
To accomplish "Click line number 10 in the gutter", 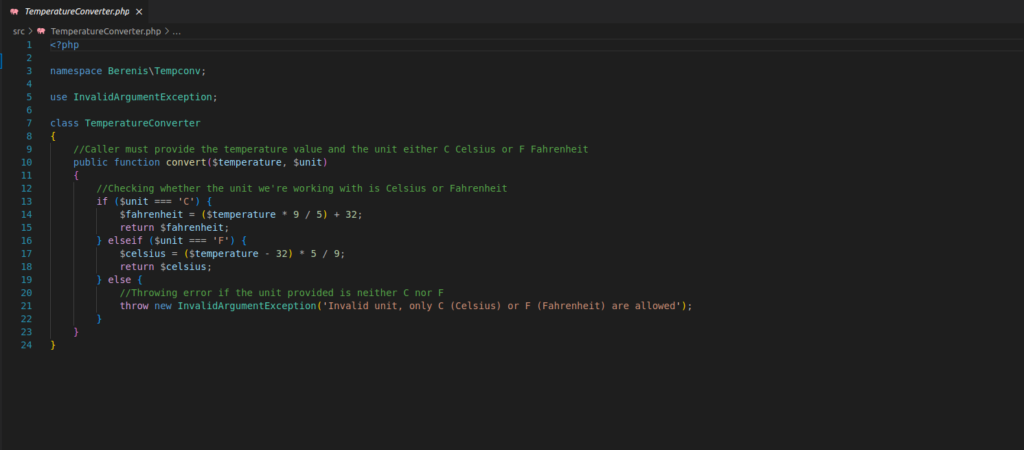I will [27, 163].
